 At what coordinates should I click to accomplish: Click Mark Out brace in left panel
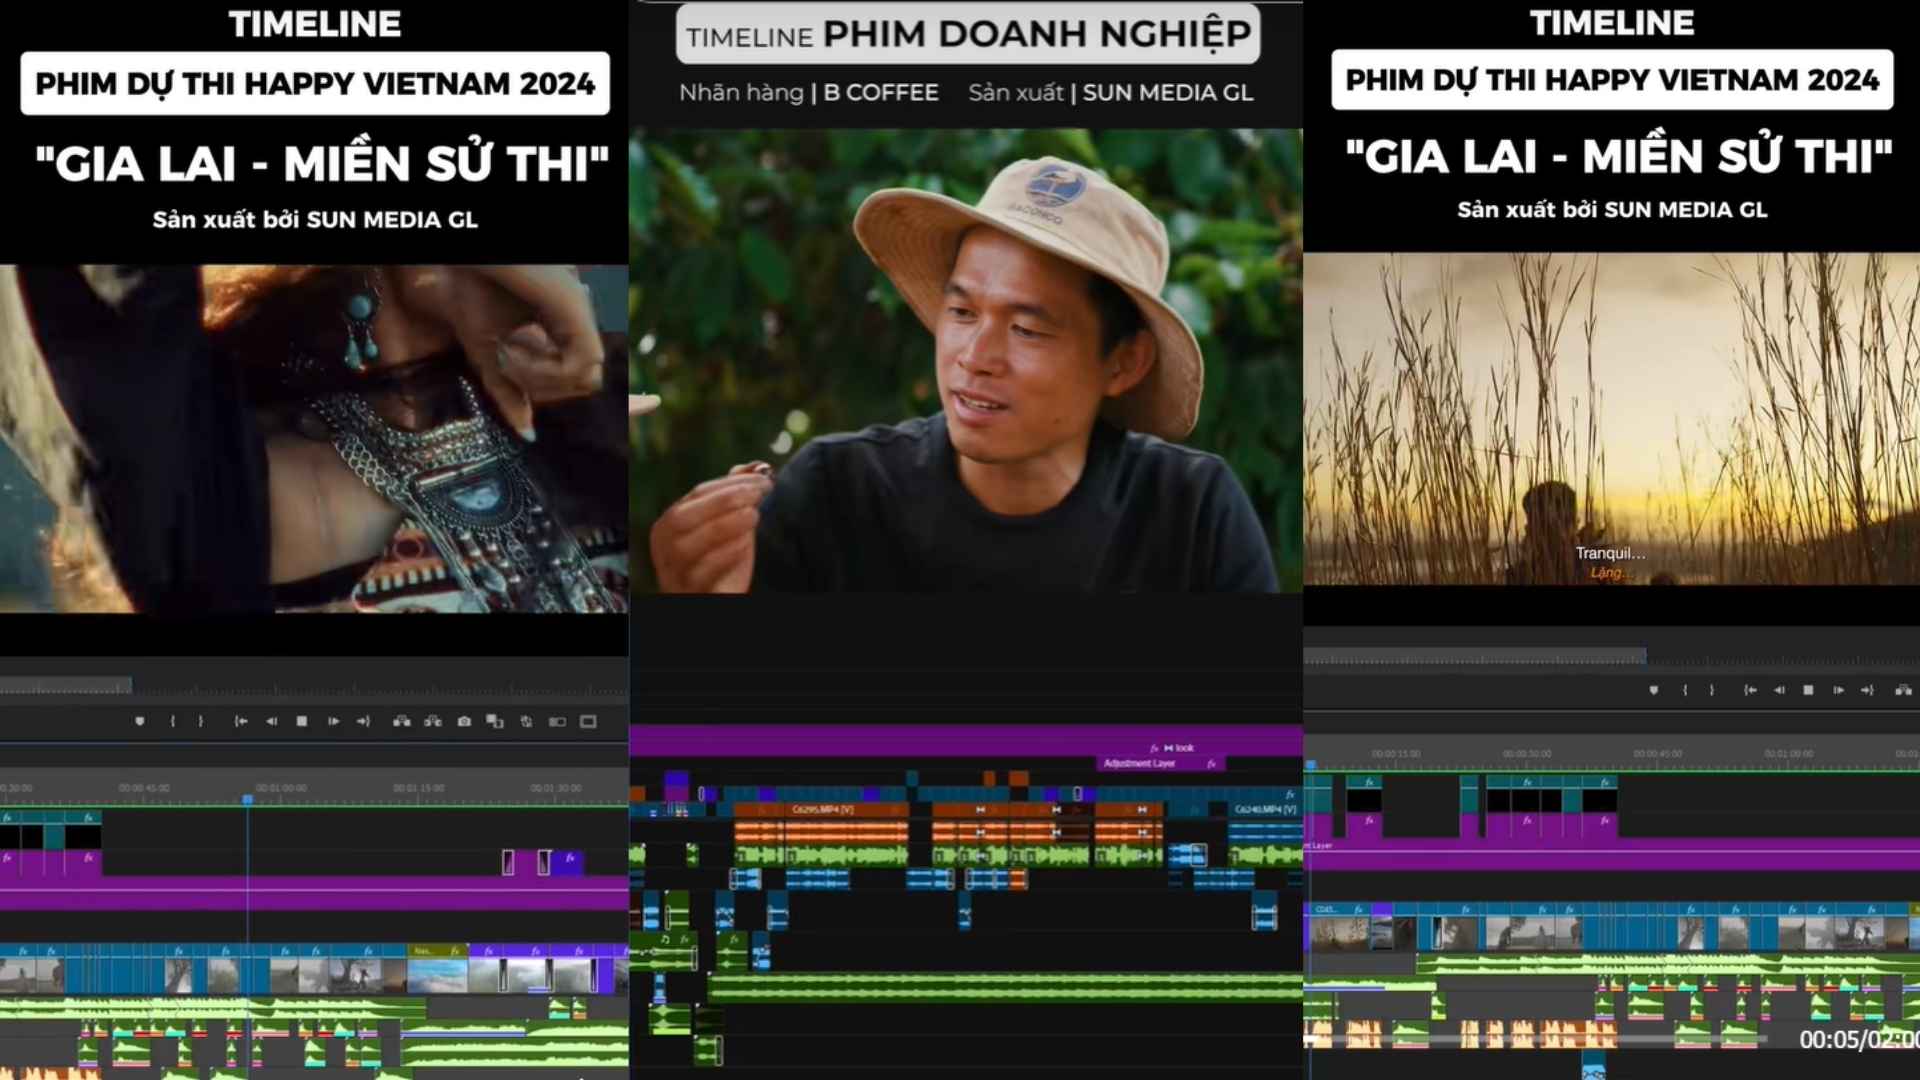click(201, 721)
